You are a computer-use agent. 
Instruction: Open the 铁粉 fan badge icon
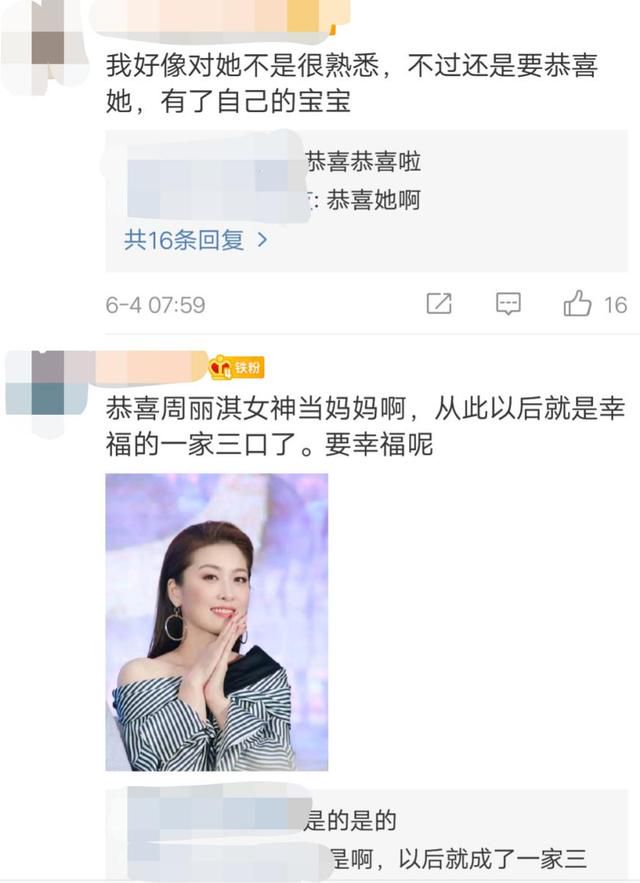(236, 368)
